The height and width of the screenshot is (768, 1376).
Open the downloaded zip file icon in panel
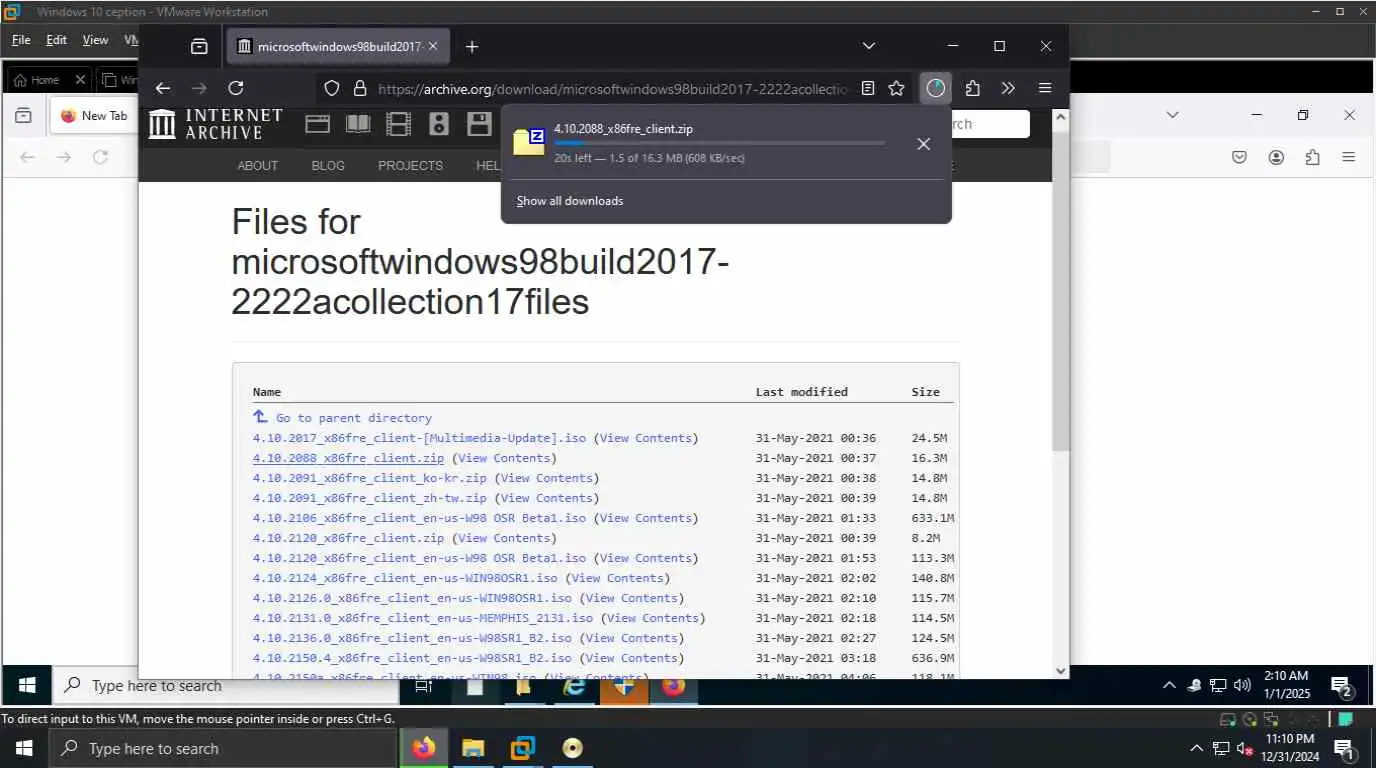click(x=528, y=141)
